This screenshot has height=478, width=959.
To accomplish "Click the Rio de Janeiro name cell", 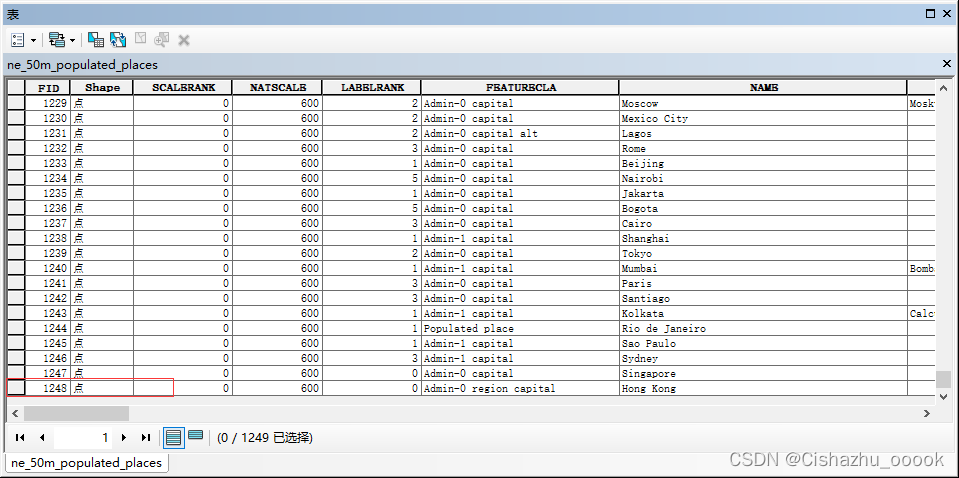I will (763, 328).
